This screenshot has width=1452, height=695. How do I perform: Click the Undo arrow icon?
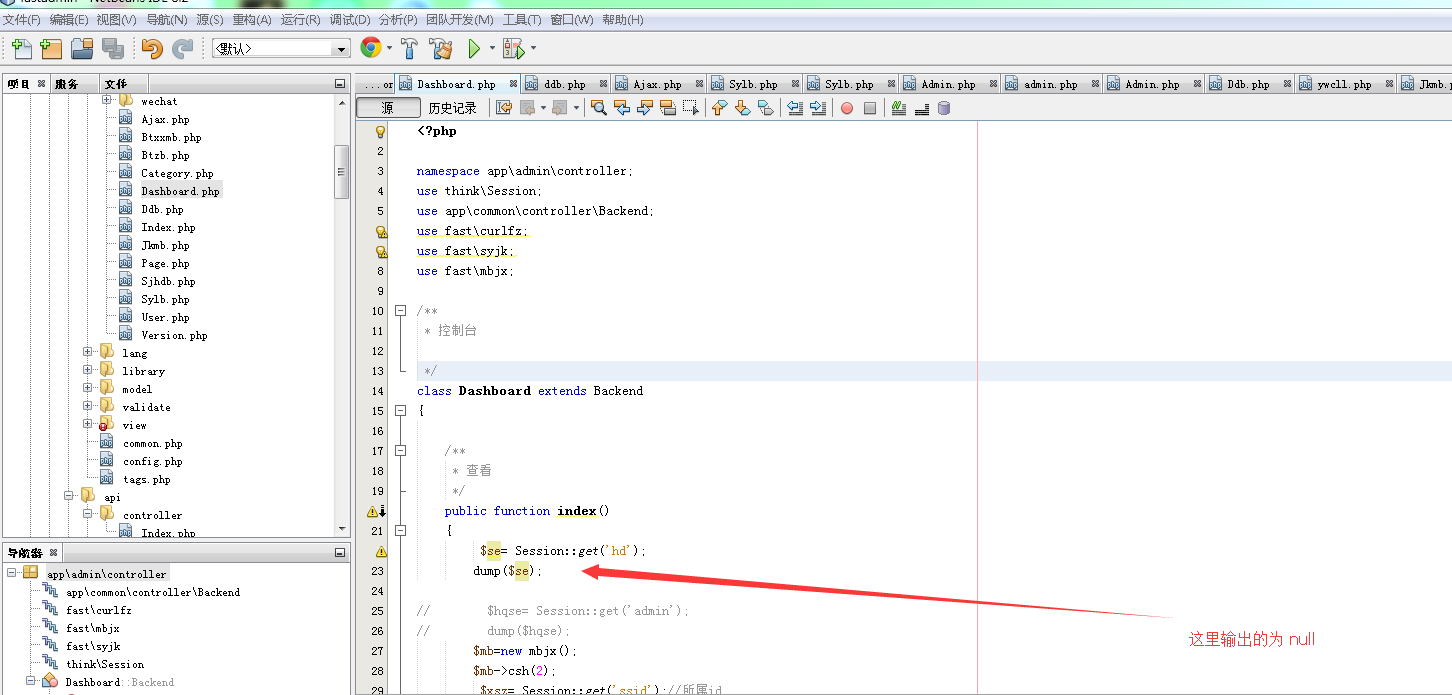tap(152, 48)
